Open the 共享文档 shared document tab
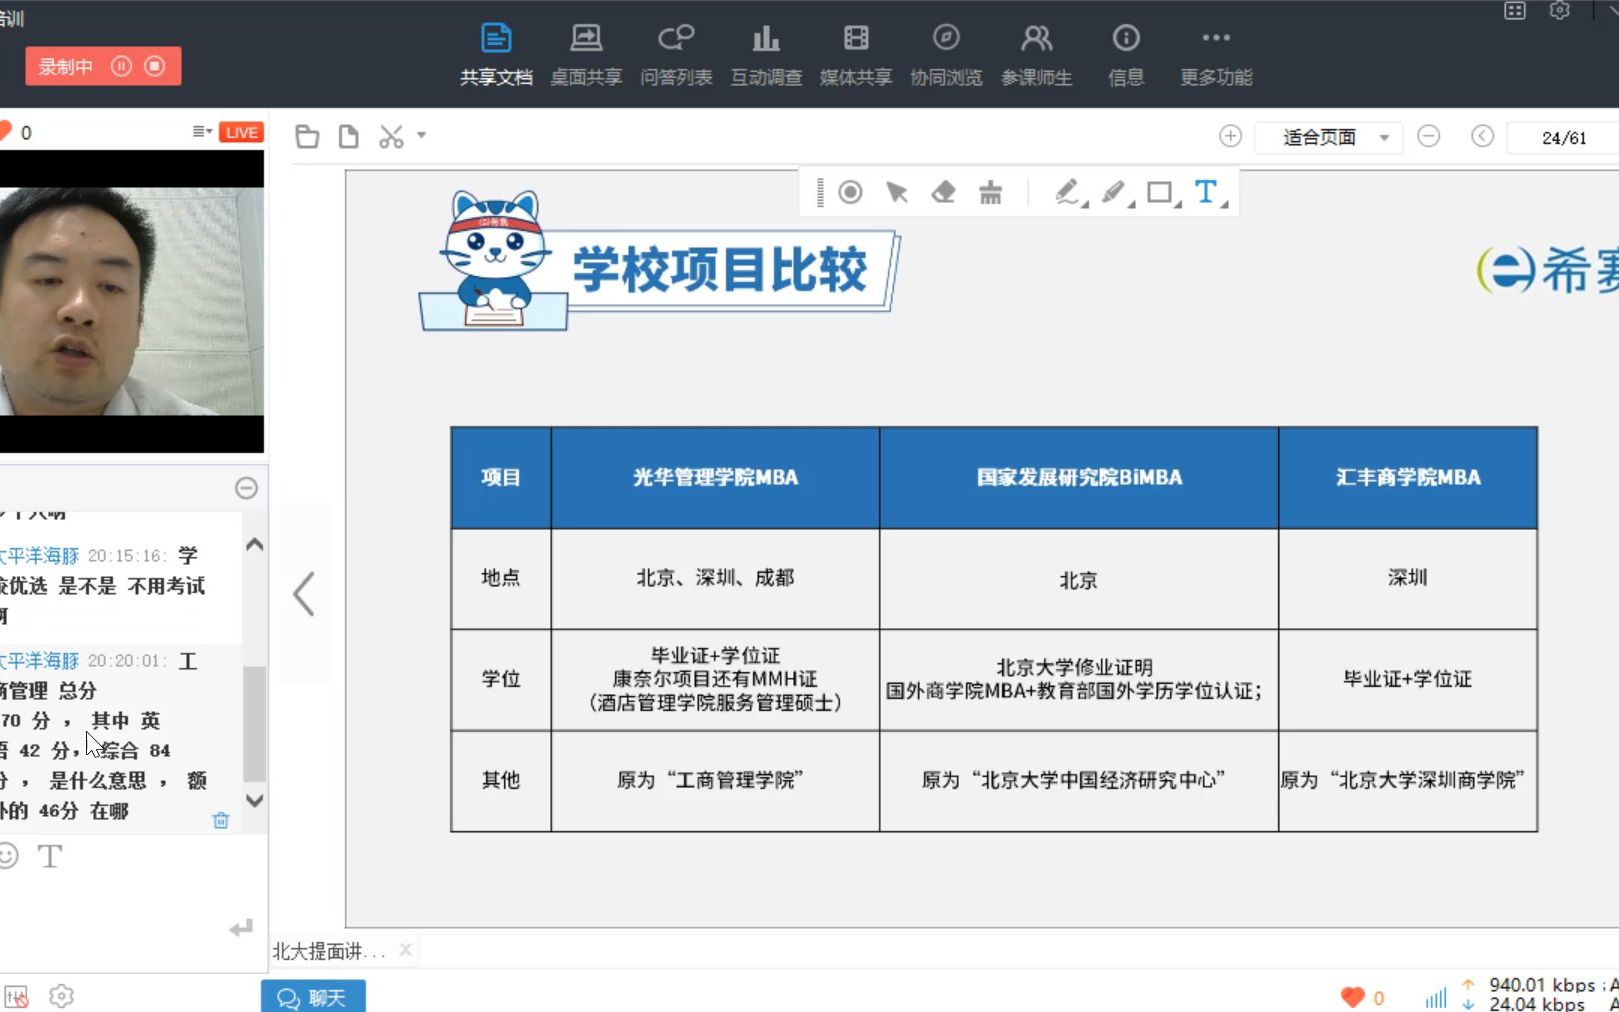Screen dimensions: 1619x1012 [x=496, y=54]
